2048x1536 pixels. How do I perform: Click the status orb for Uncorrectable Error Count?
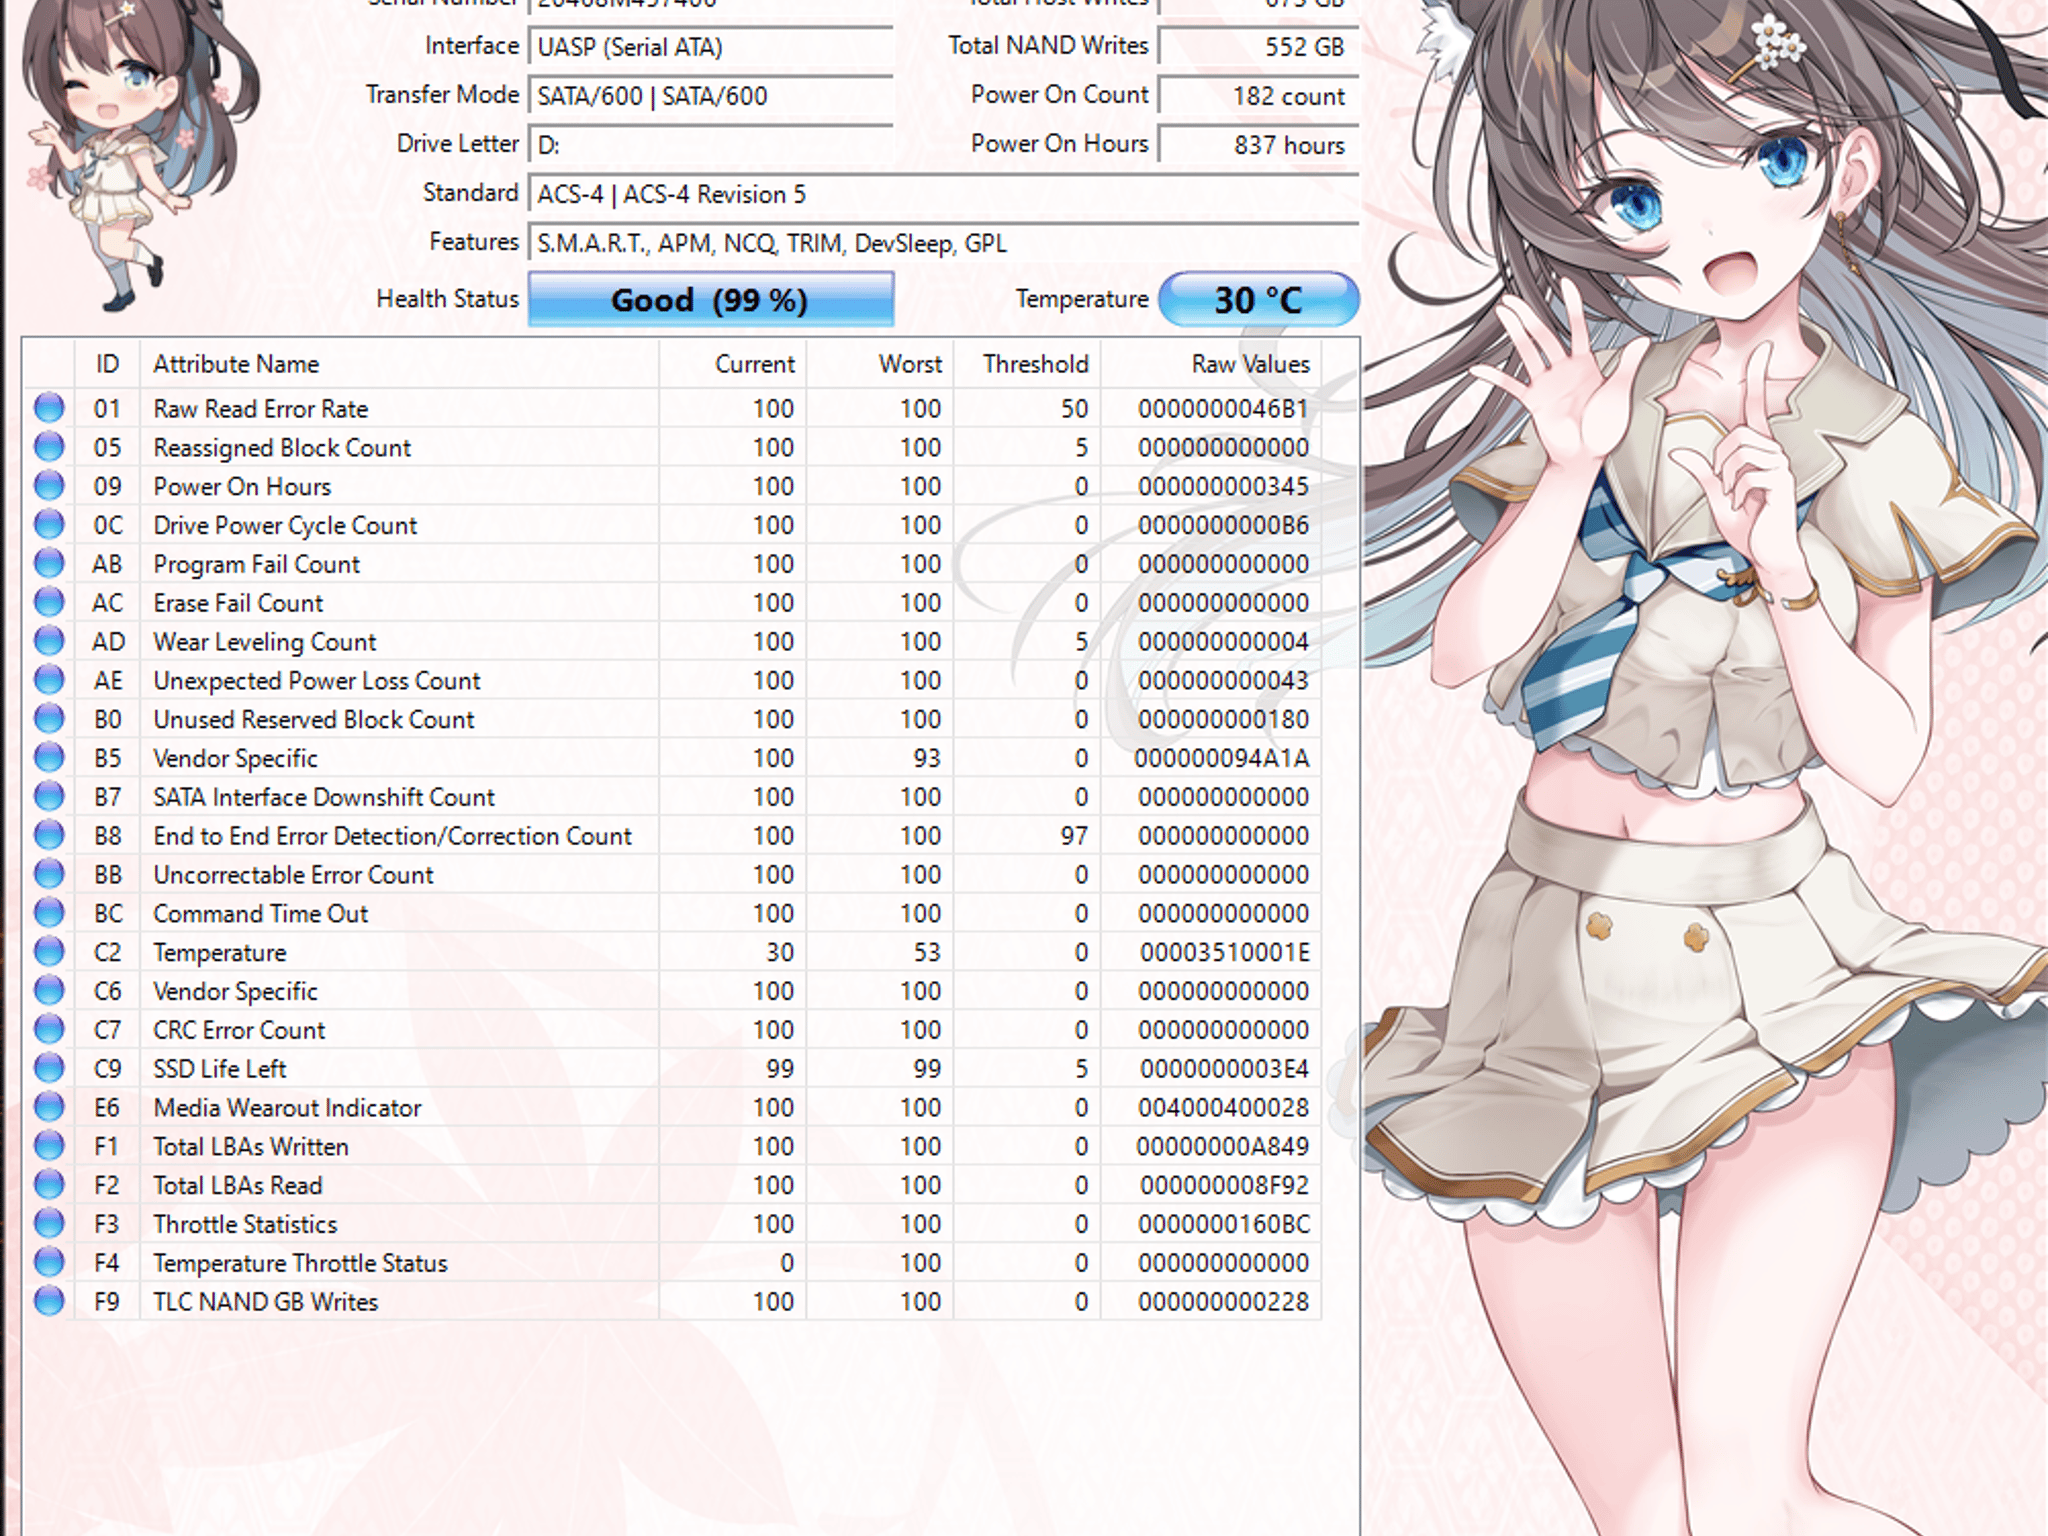(x=49, y=874)
